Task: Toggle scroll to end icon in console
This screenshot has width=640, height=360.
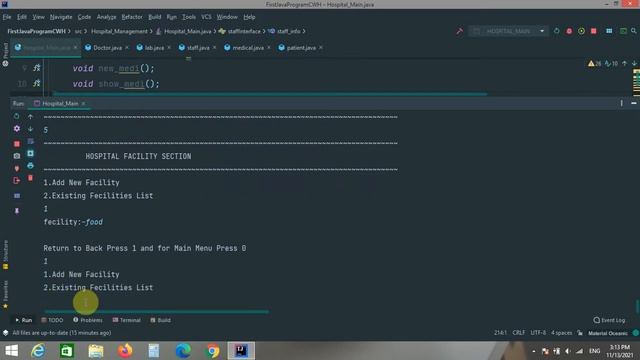Action: pyautogui.click(x=30, y=153)
